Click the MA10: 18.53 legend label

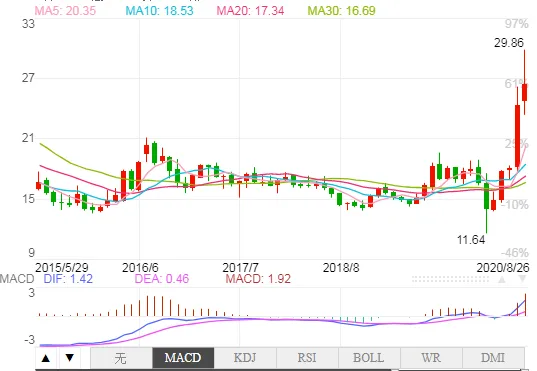(159, 10)
